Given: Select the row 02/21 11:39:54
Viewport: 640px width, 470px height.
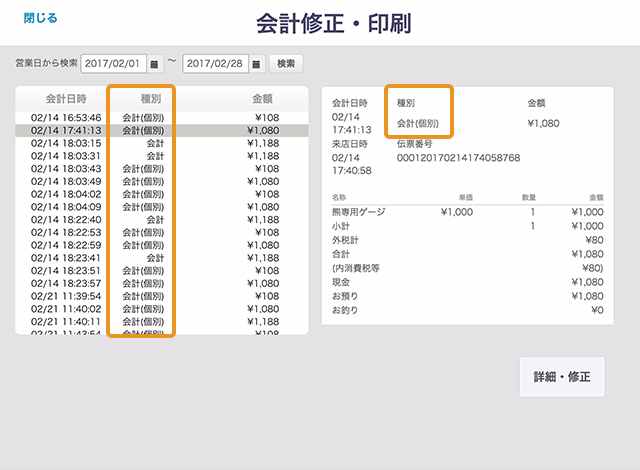Looking at the screenshot, I should point(162,296).
